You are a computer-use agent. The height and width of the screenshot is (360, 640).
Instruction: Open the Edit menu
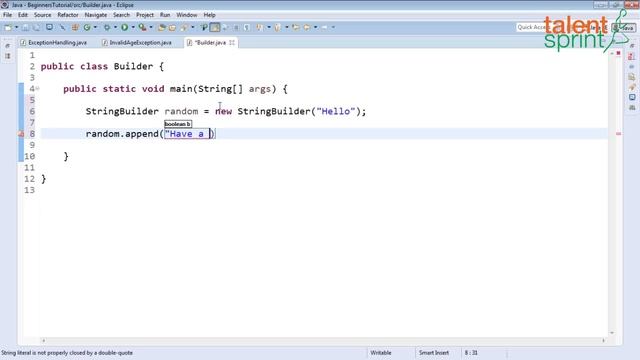click(23, 15)
